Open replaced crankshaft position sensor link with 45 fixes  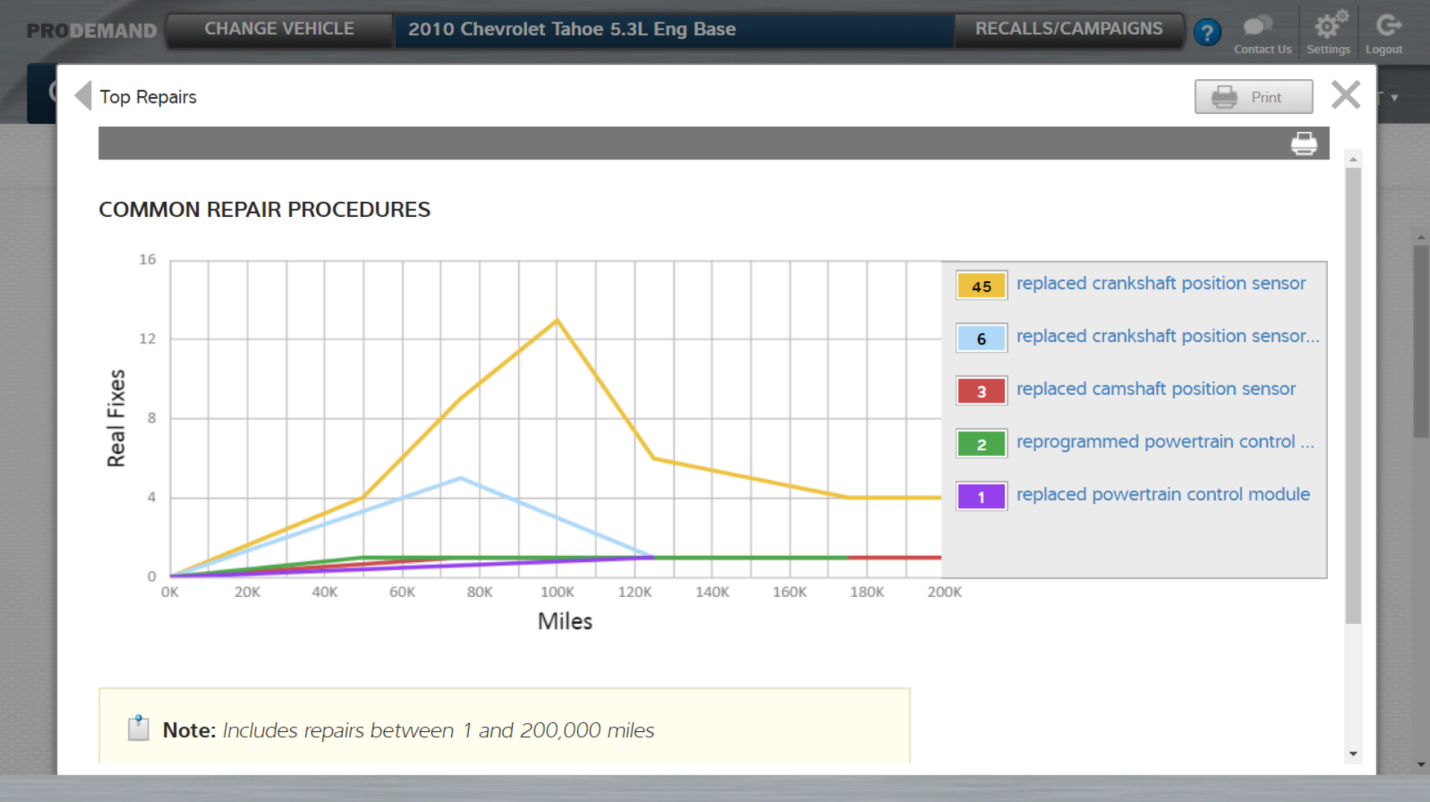point(1160,284)
